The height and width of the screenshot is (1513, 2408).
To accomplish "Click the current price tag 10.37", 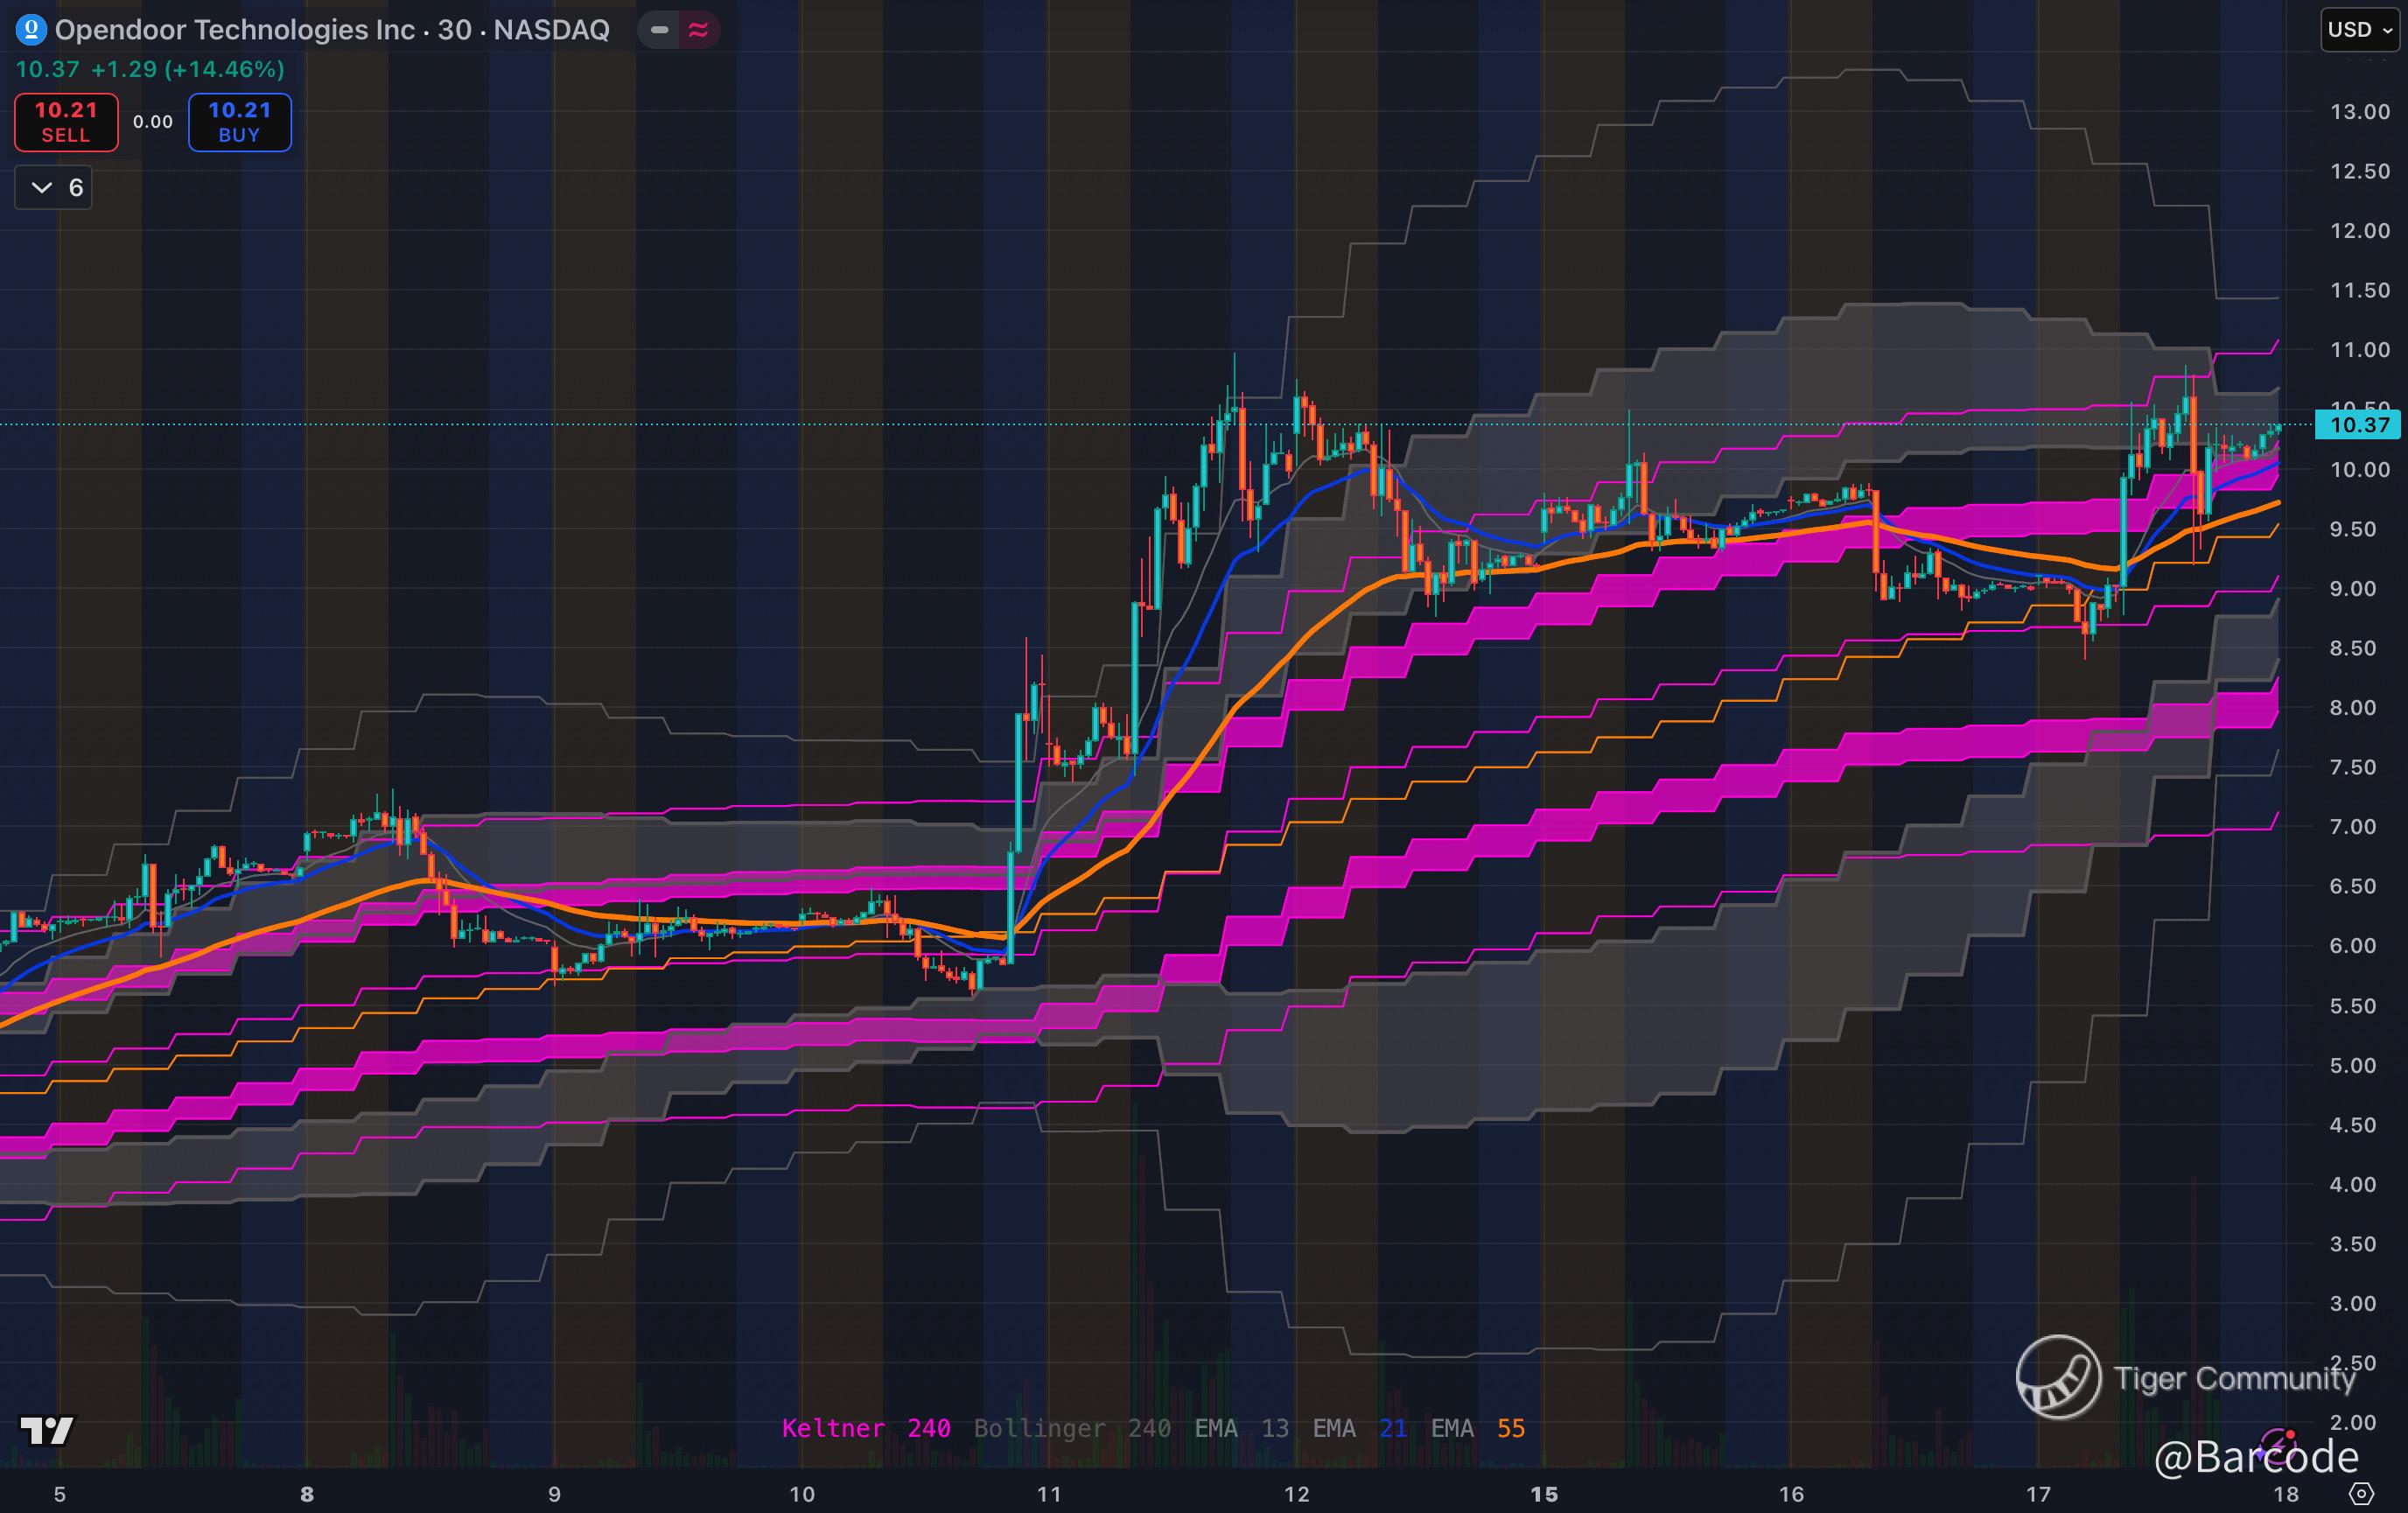I will 2358,425.
